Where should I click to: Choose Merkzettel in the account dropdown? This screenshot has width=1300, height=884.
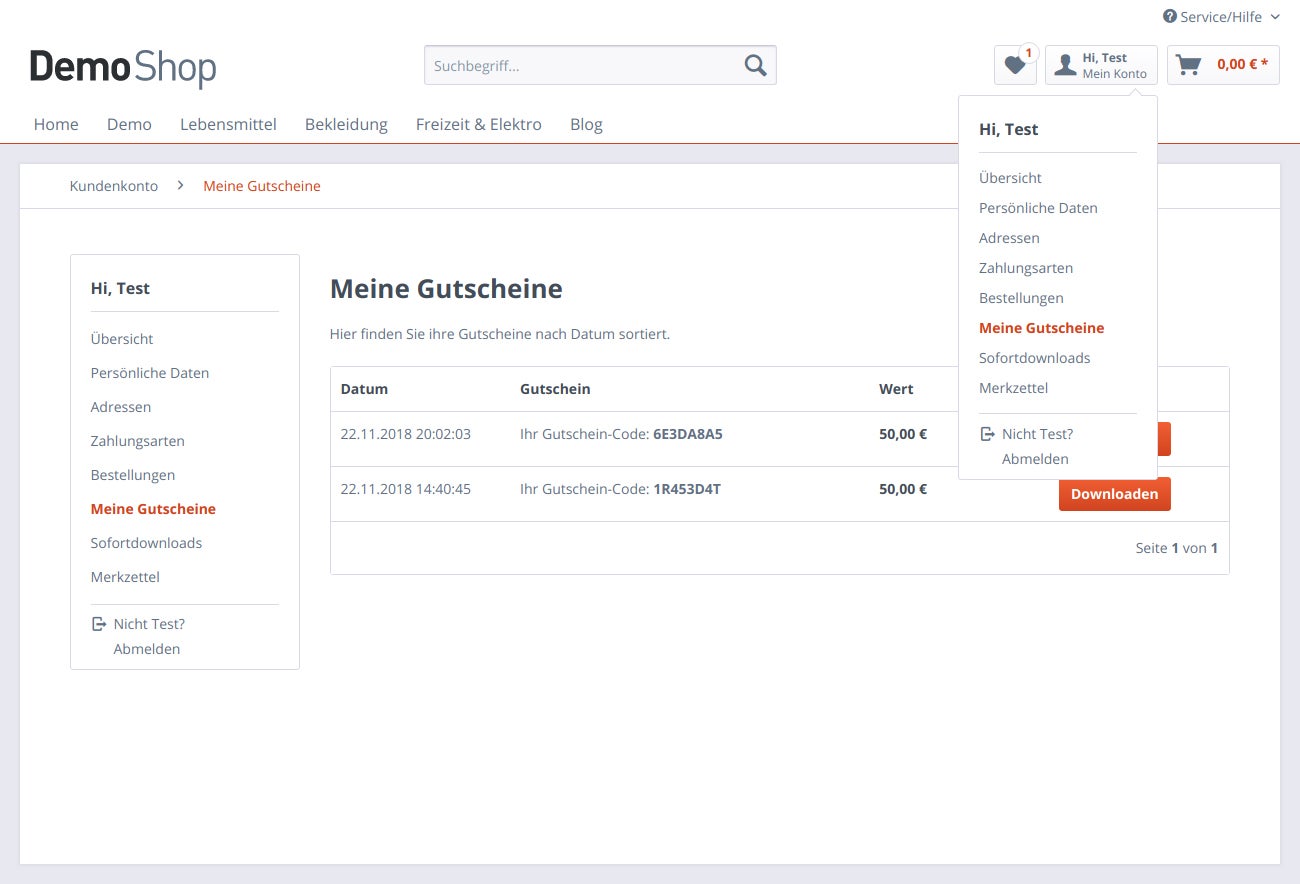(x=1014, y=388)
